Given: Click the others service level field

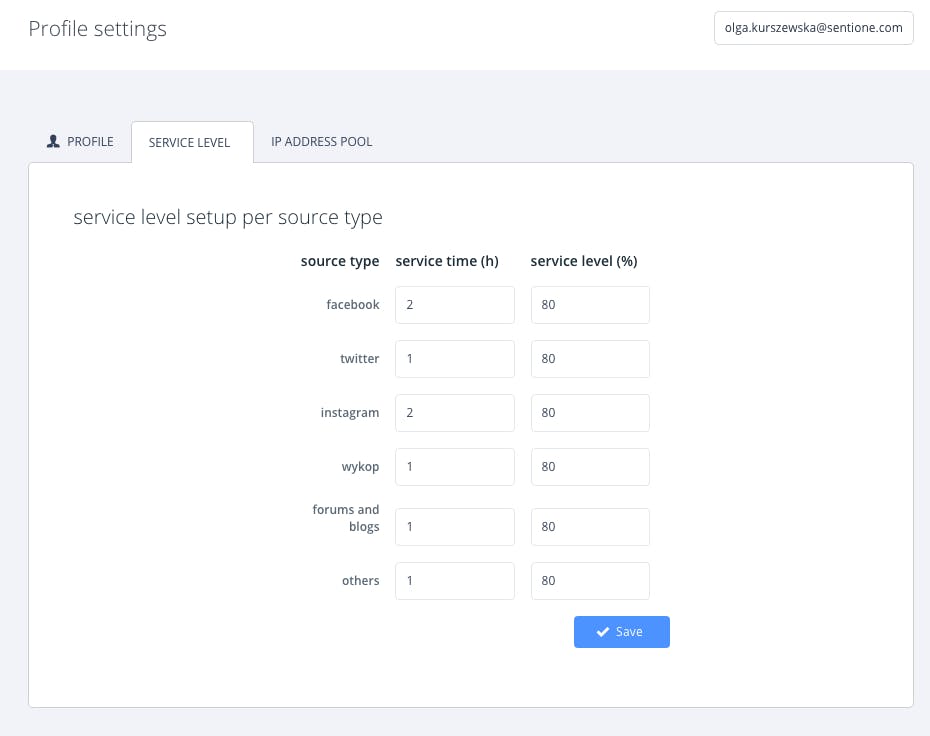Looking at the screenshot, I should 589,581.
